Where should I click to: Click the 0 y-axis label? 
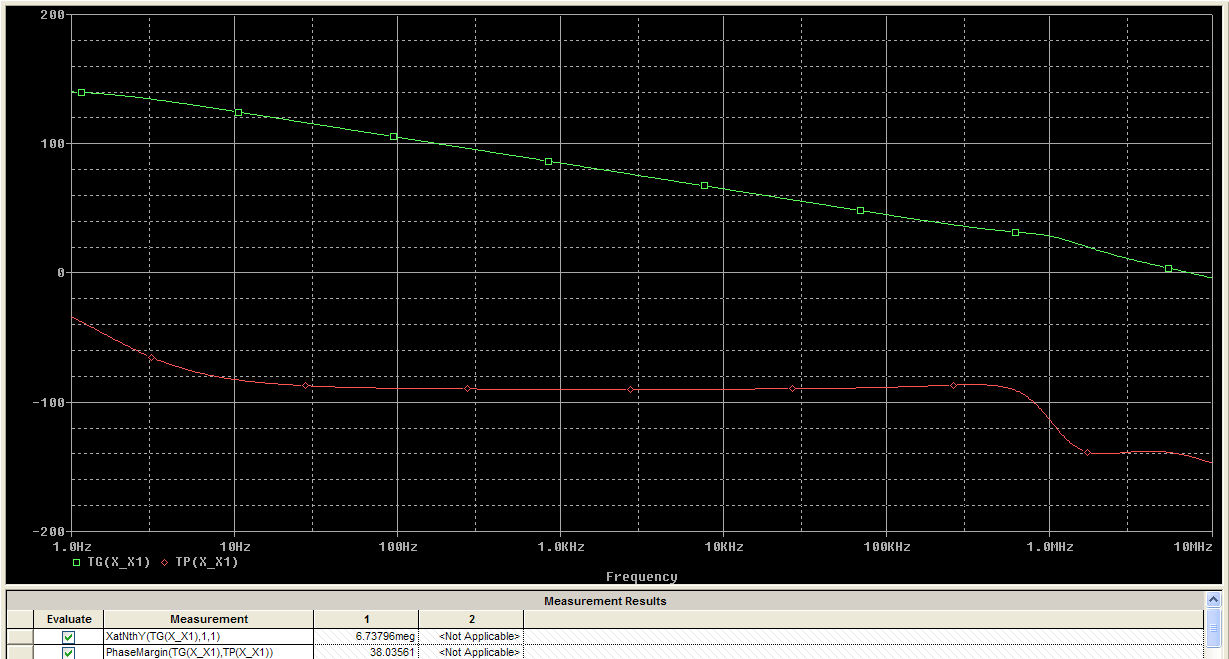[62, 273]
